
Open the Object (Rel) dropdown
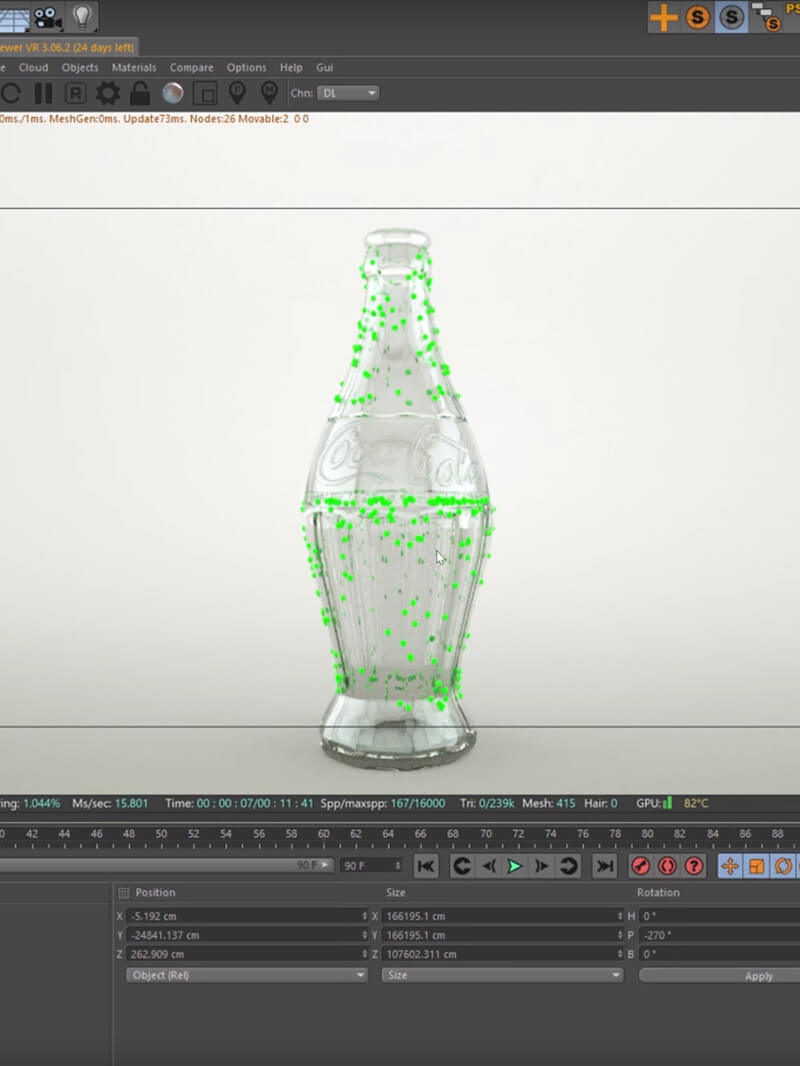(247, 975)
